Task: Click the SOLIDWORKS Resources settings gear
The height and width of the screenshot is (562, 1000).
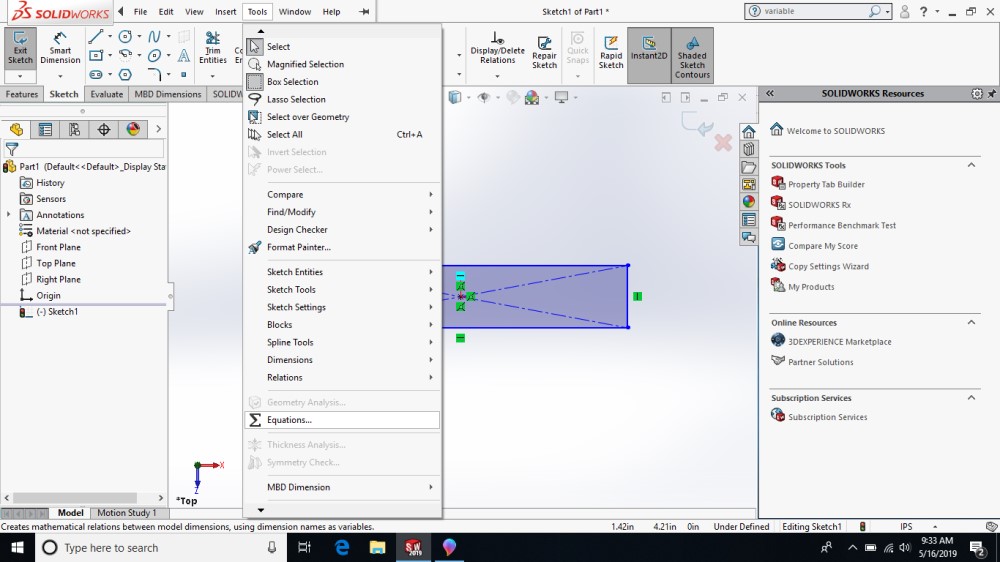Action: pos(976,94)
